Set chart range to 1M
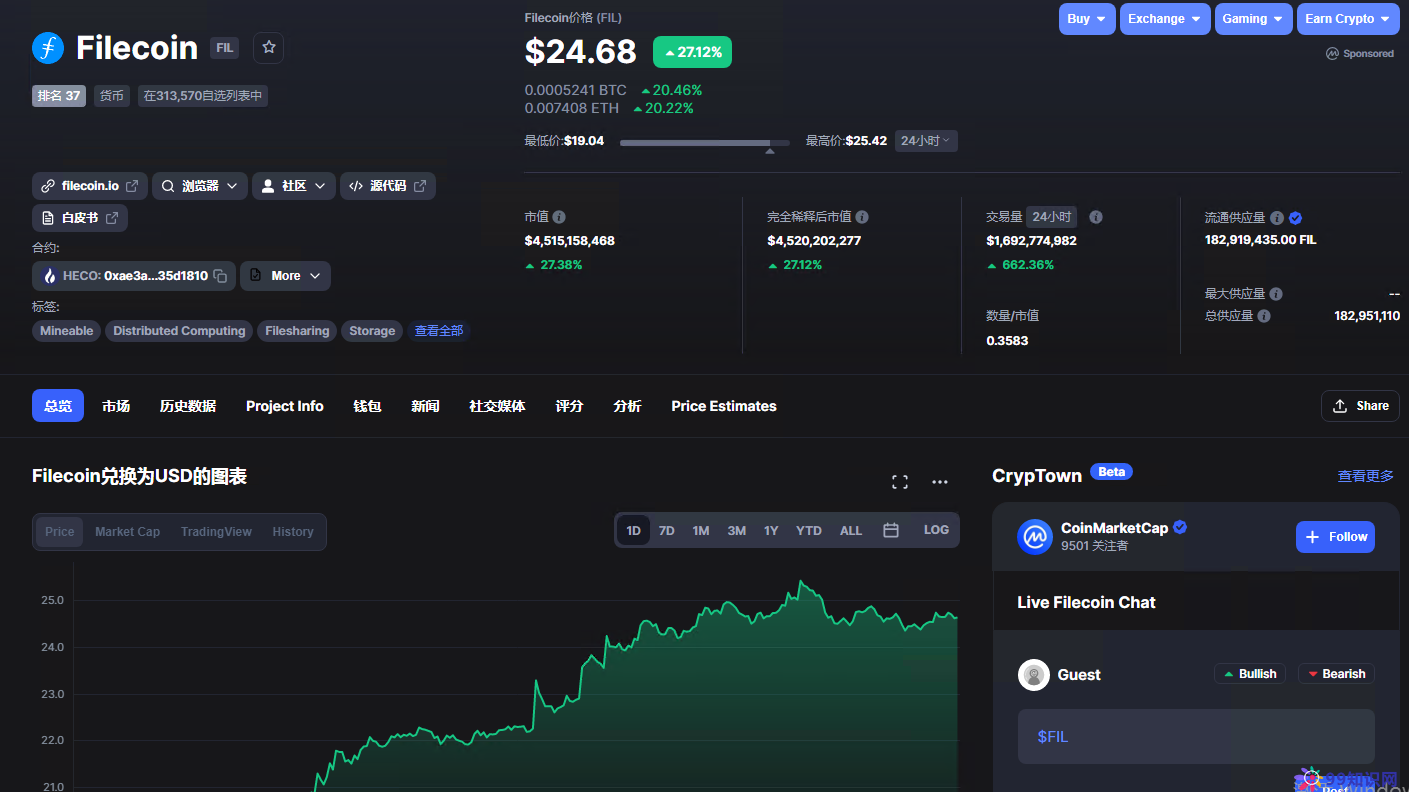The image size is (1409, 792). point(701,531)
